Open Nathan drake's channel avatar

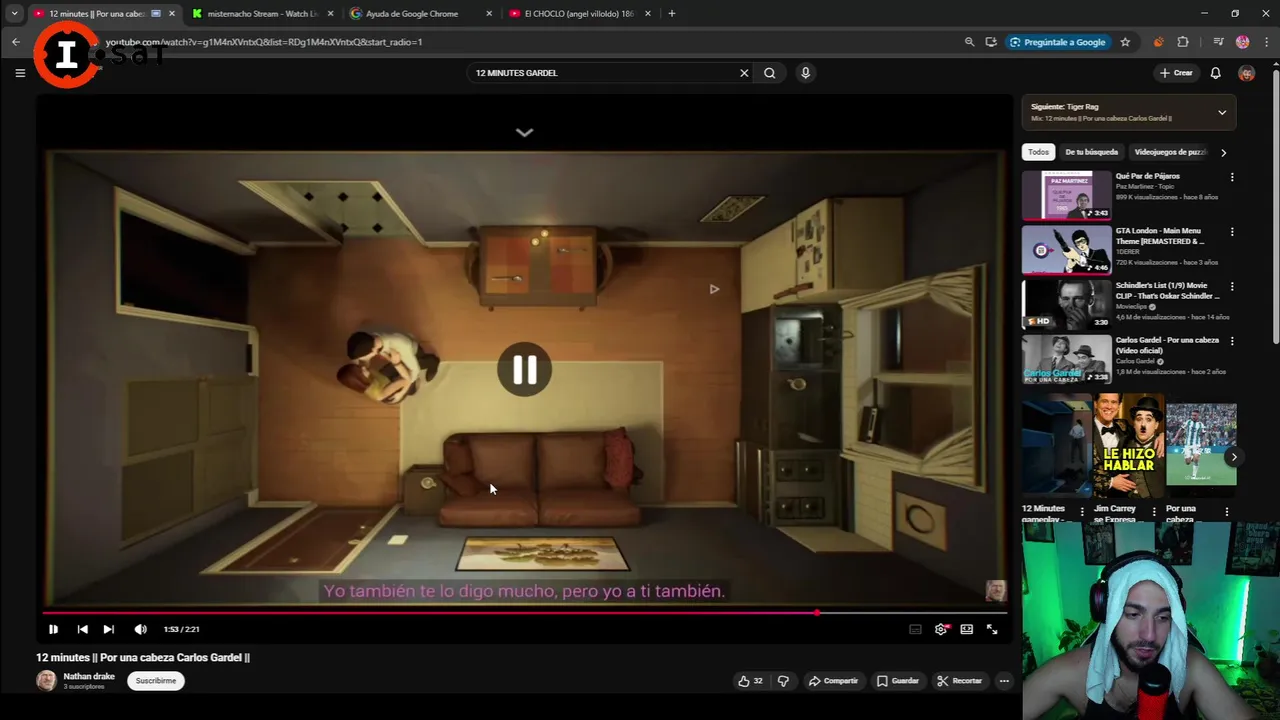point(46,681)
